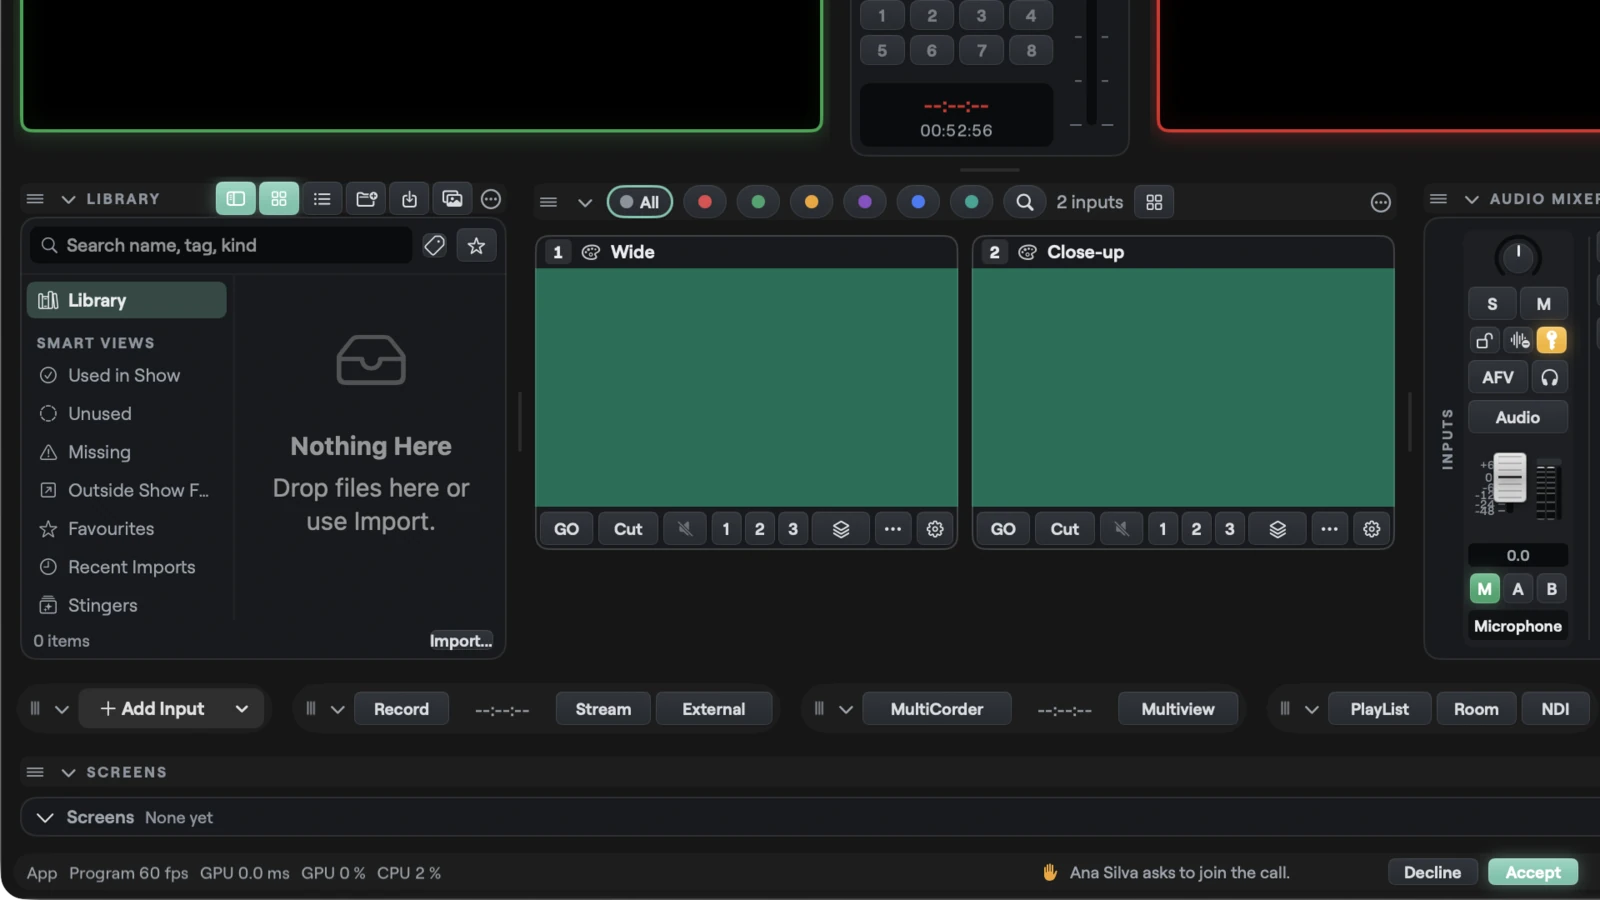Toggle AFV on Microphone channel
1600x900 pixels.
pos(1497,377)
